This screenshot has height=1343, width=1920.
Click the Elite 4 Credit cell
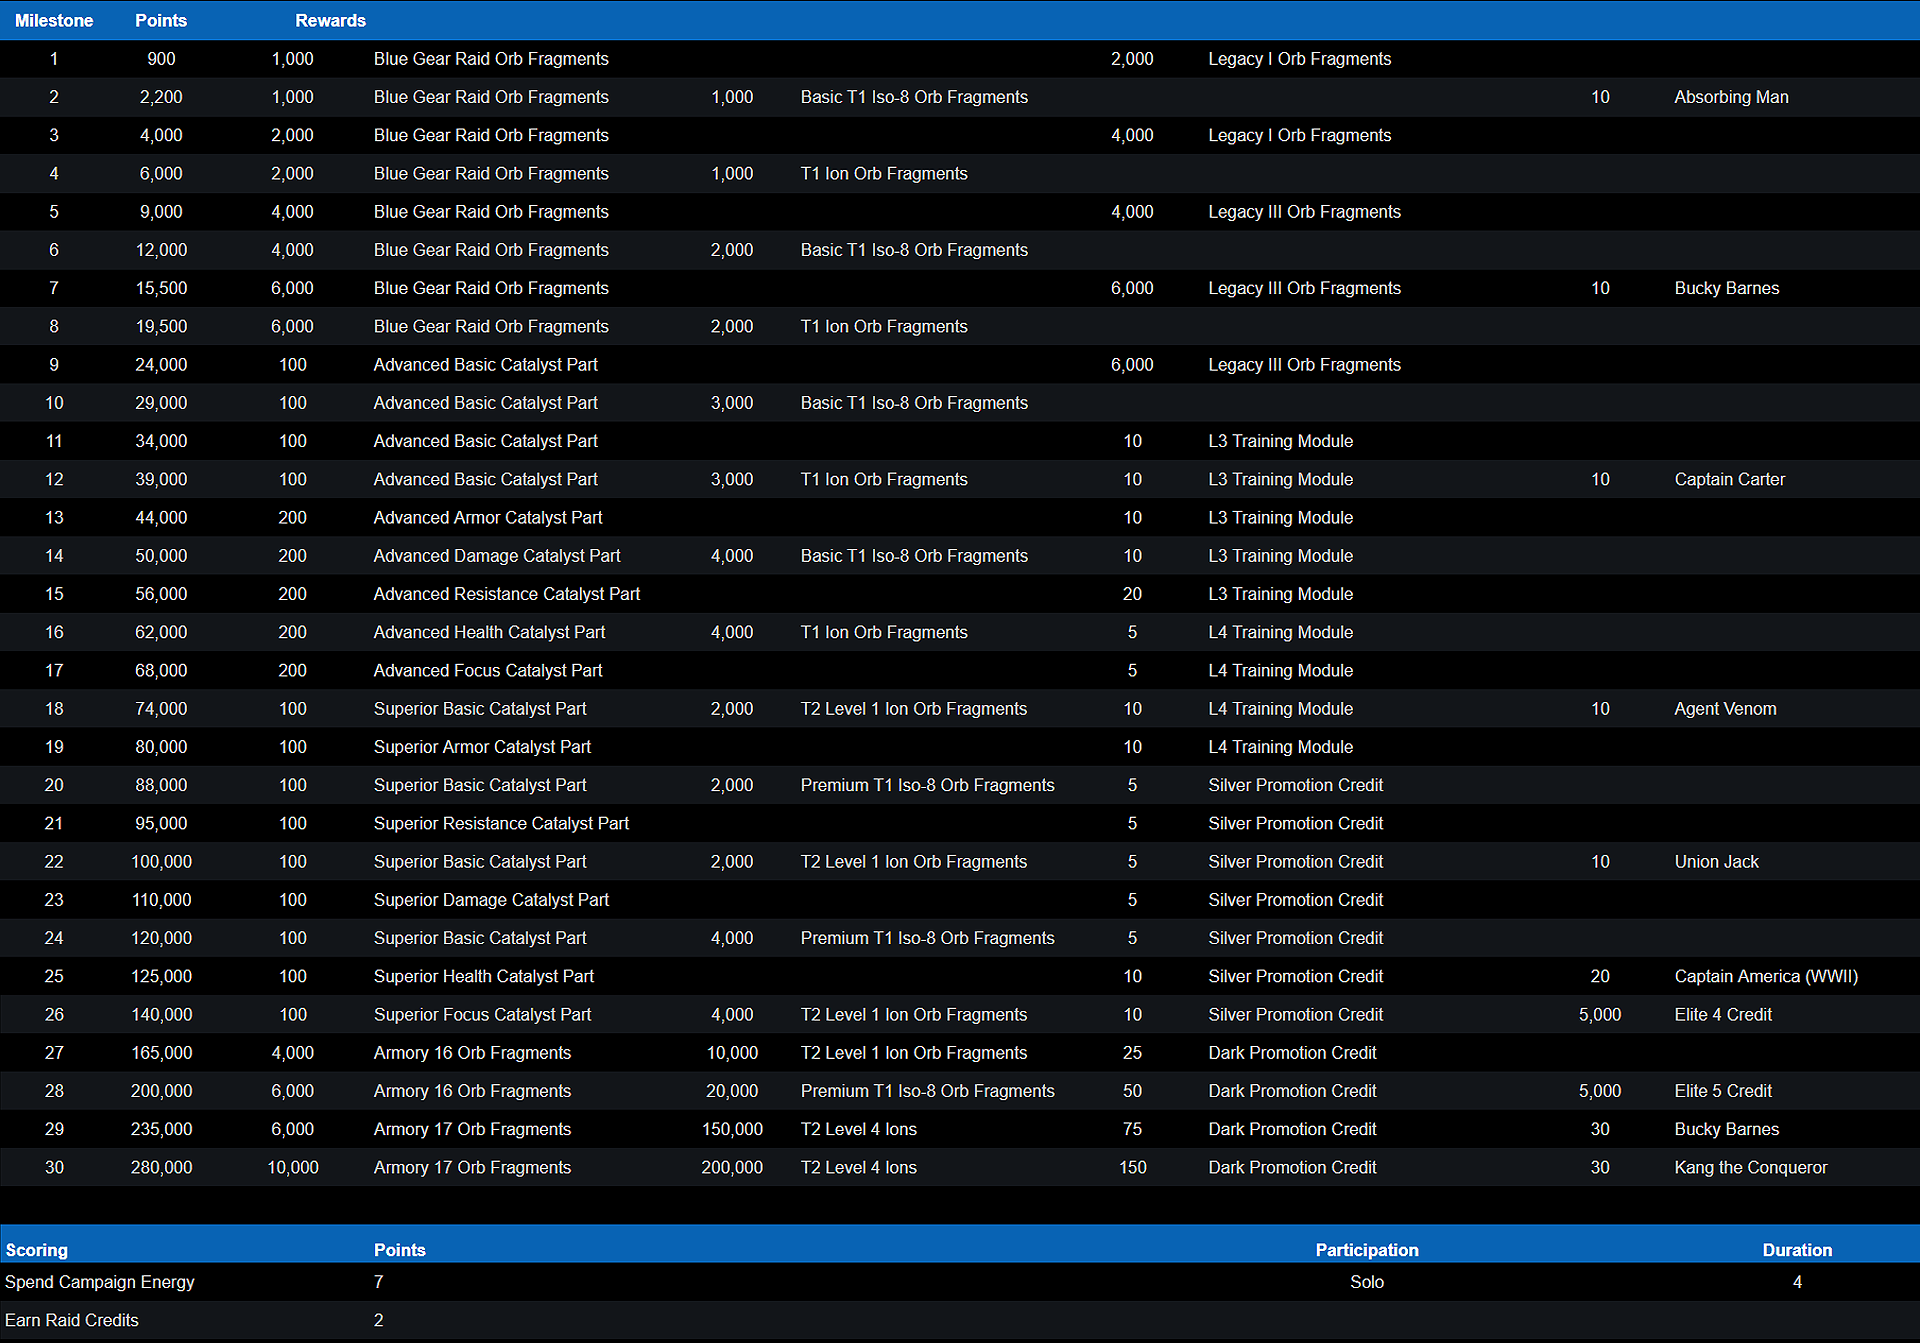click(1723, 1014)
